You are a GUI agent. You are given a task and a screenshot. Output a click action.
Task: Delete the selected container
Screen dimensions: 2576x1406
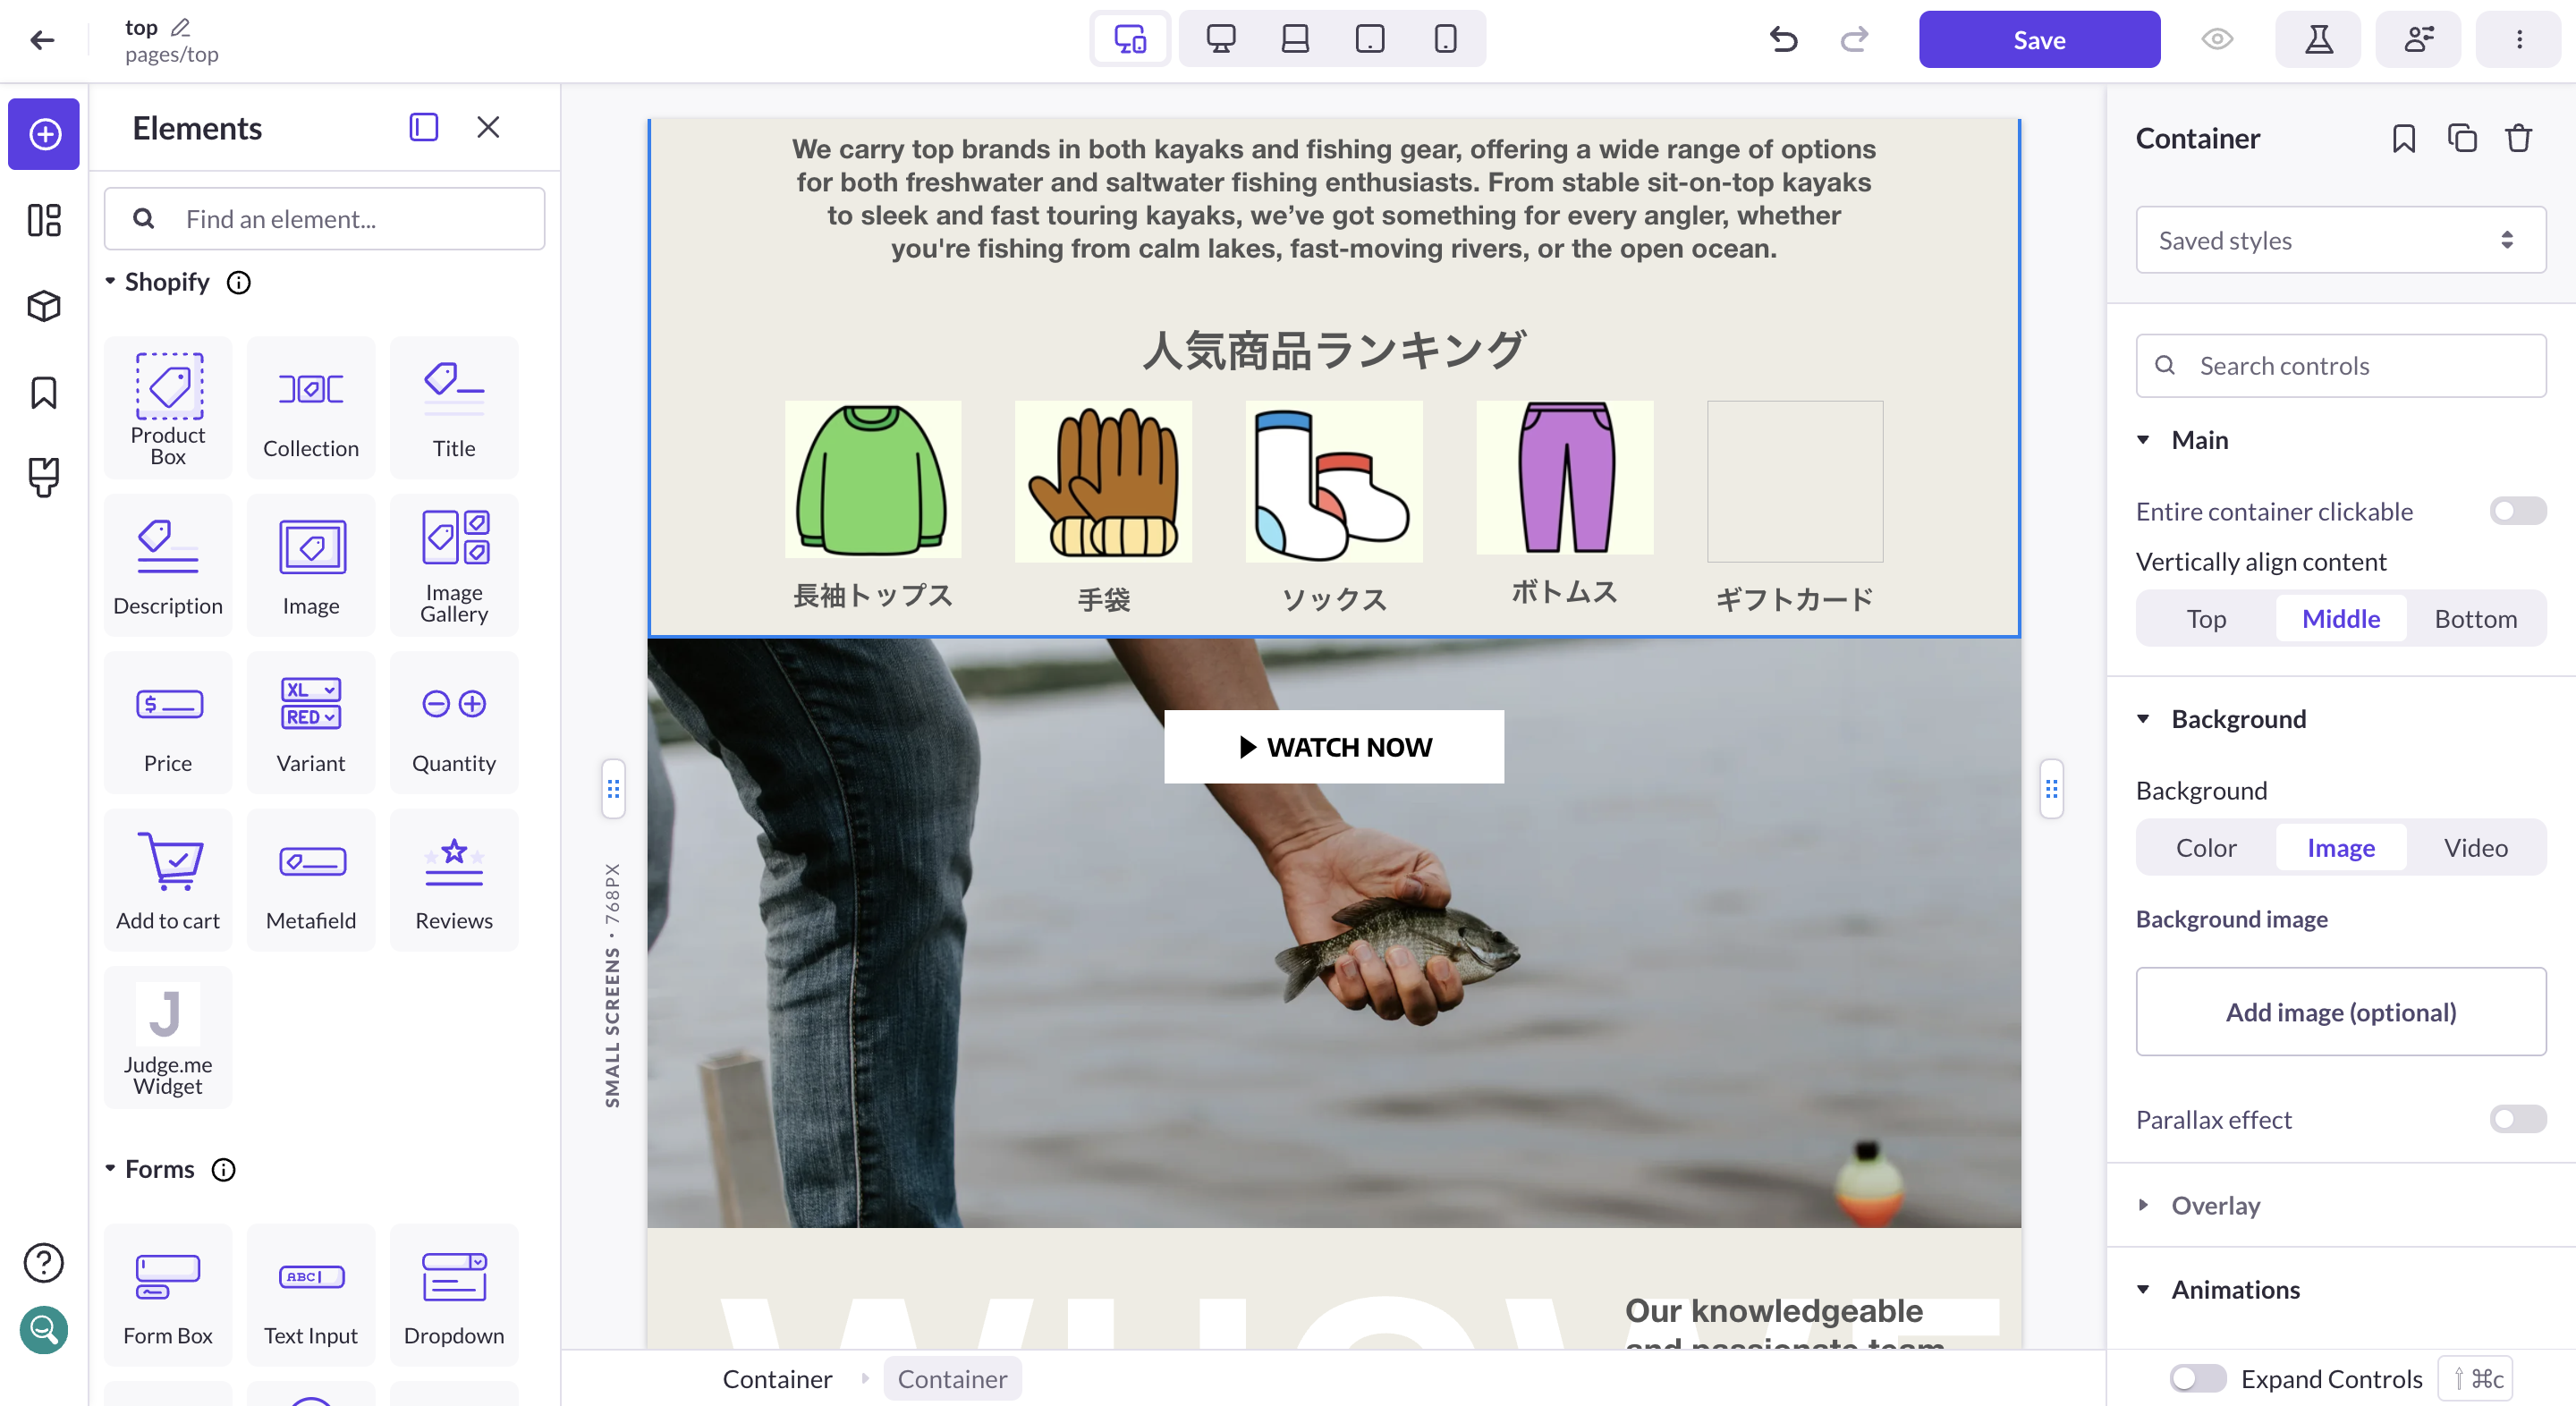pos(2519,138)
